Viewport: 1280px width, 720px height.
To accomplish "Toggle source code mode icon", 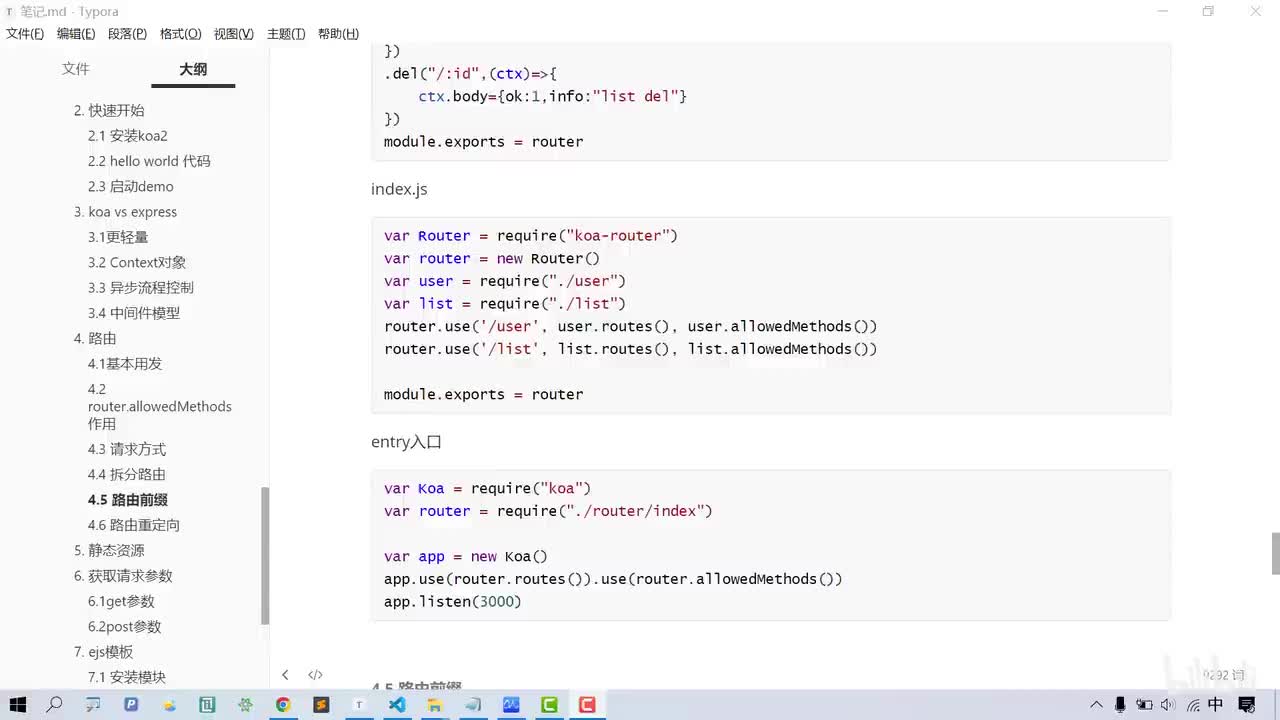I will click(315, 675).
